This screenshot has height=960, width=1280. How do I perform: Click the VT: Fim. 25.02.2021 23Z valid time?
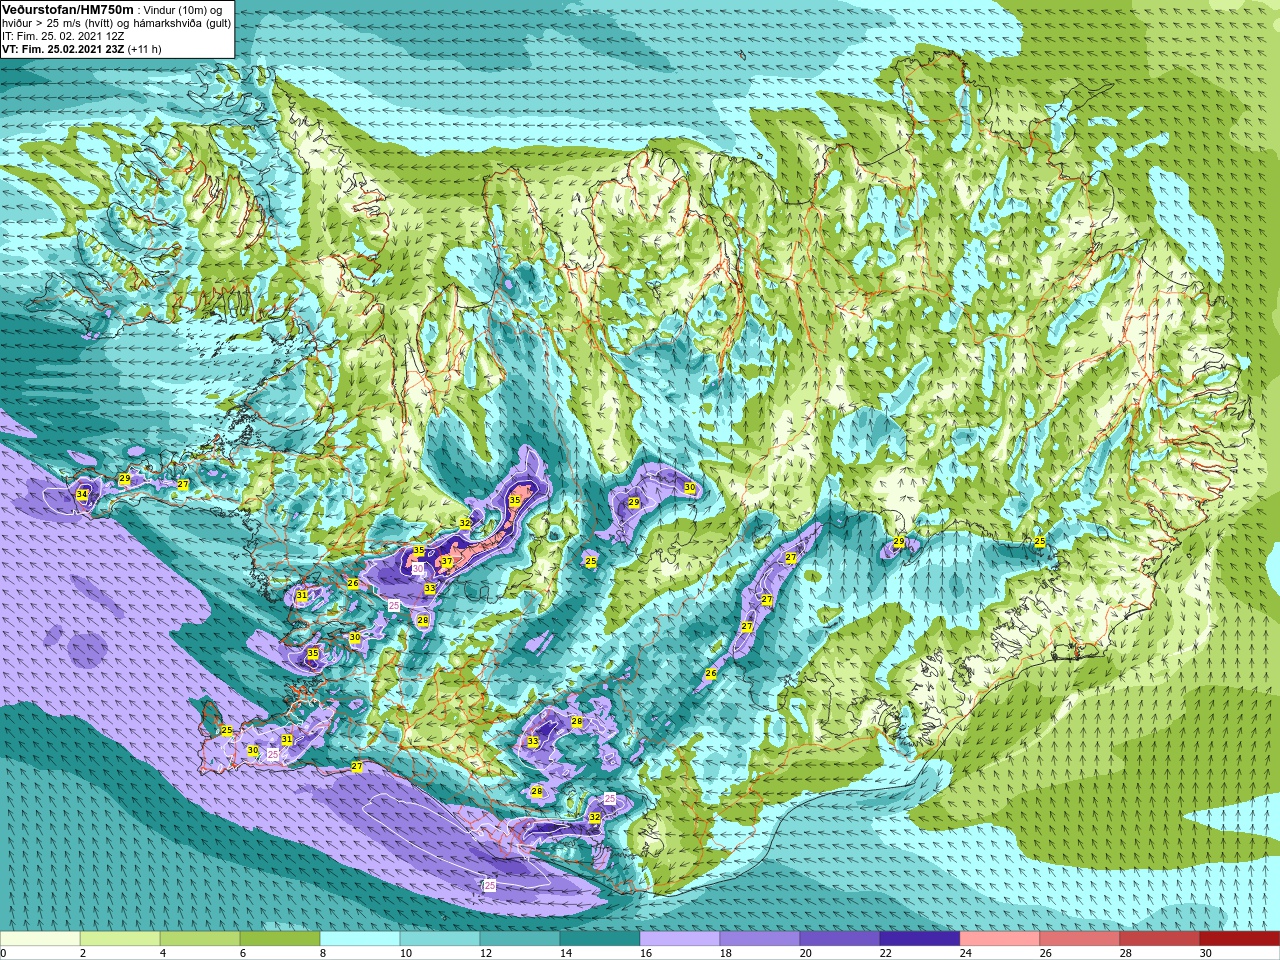[x=82, y=49]
